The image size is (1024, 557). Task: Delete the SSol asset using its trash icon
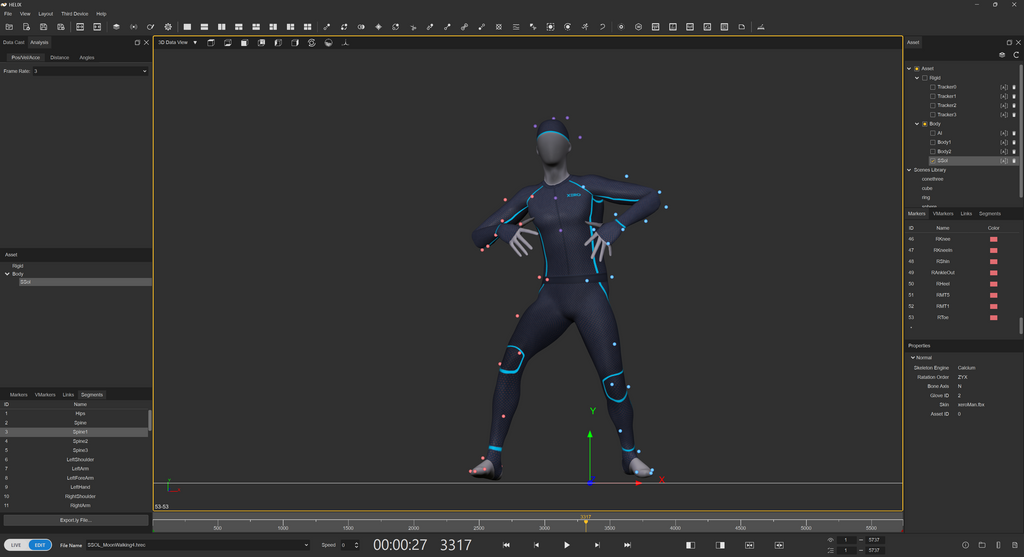pyautogui.click(x=1014, y=161)
